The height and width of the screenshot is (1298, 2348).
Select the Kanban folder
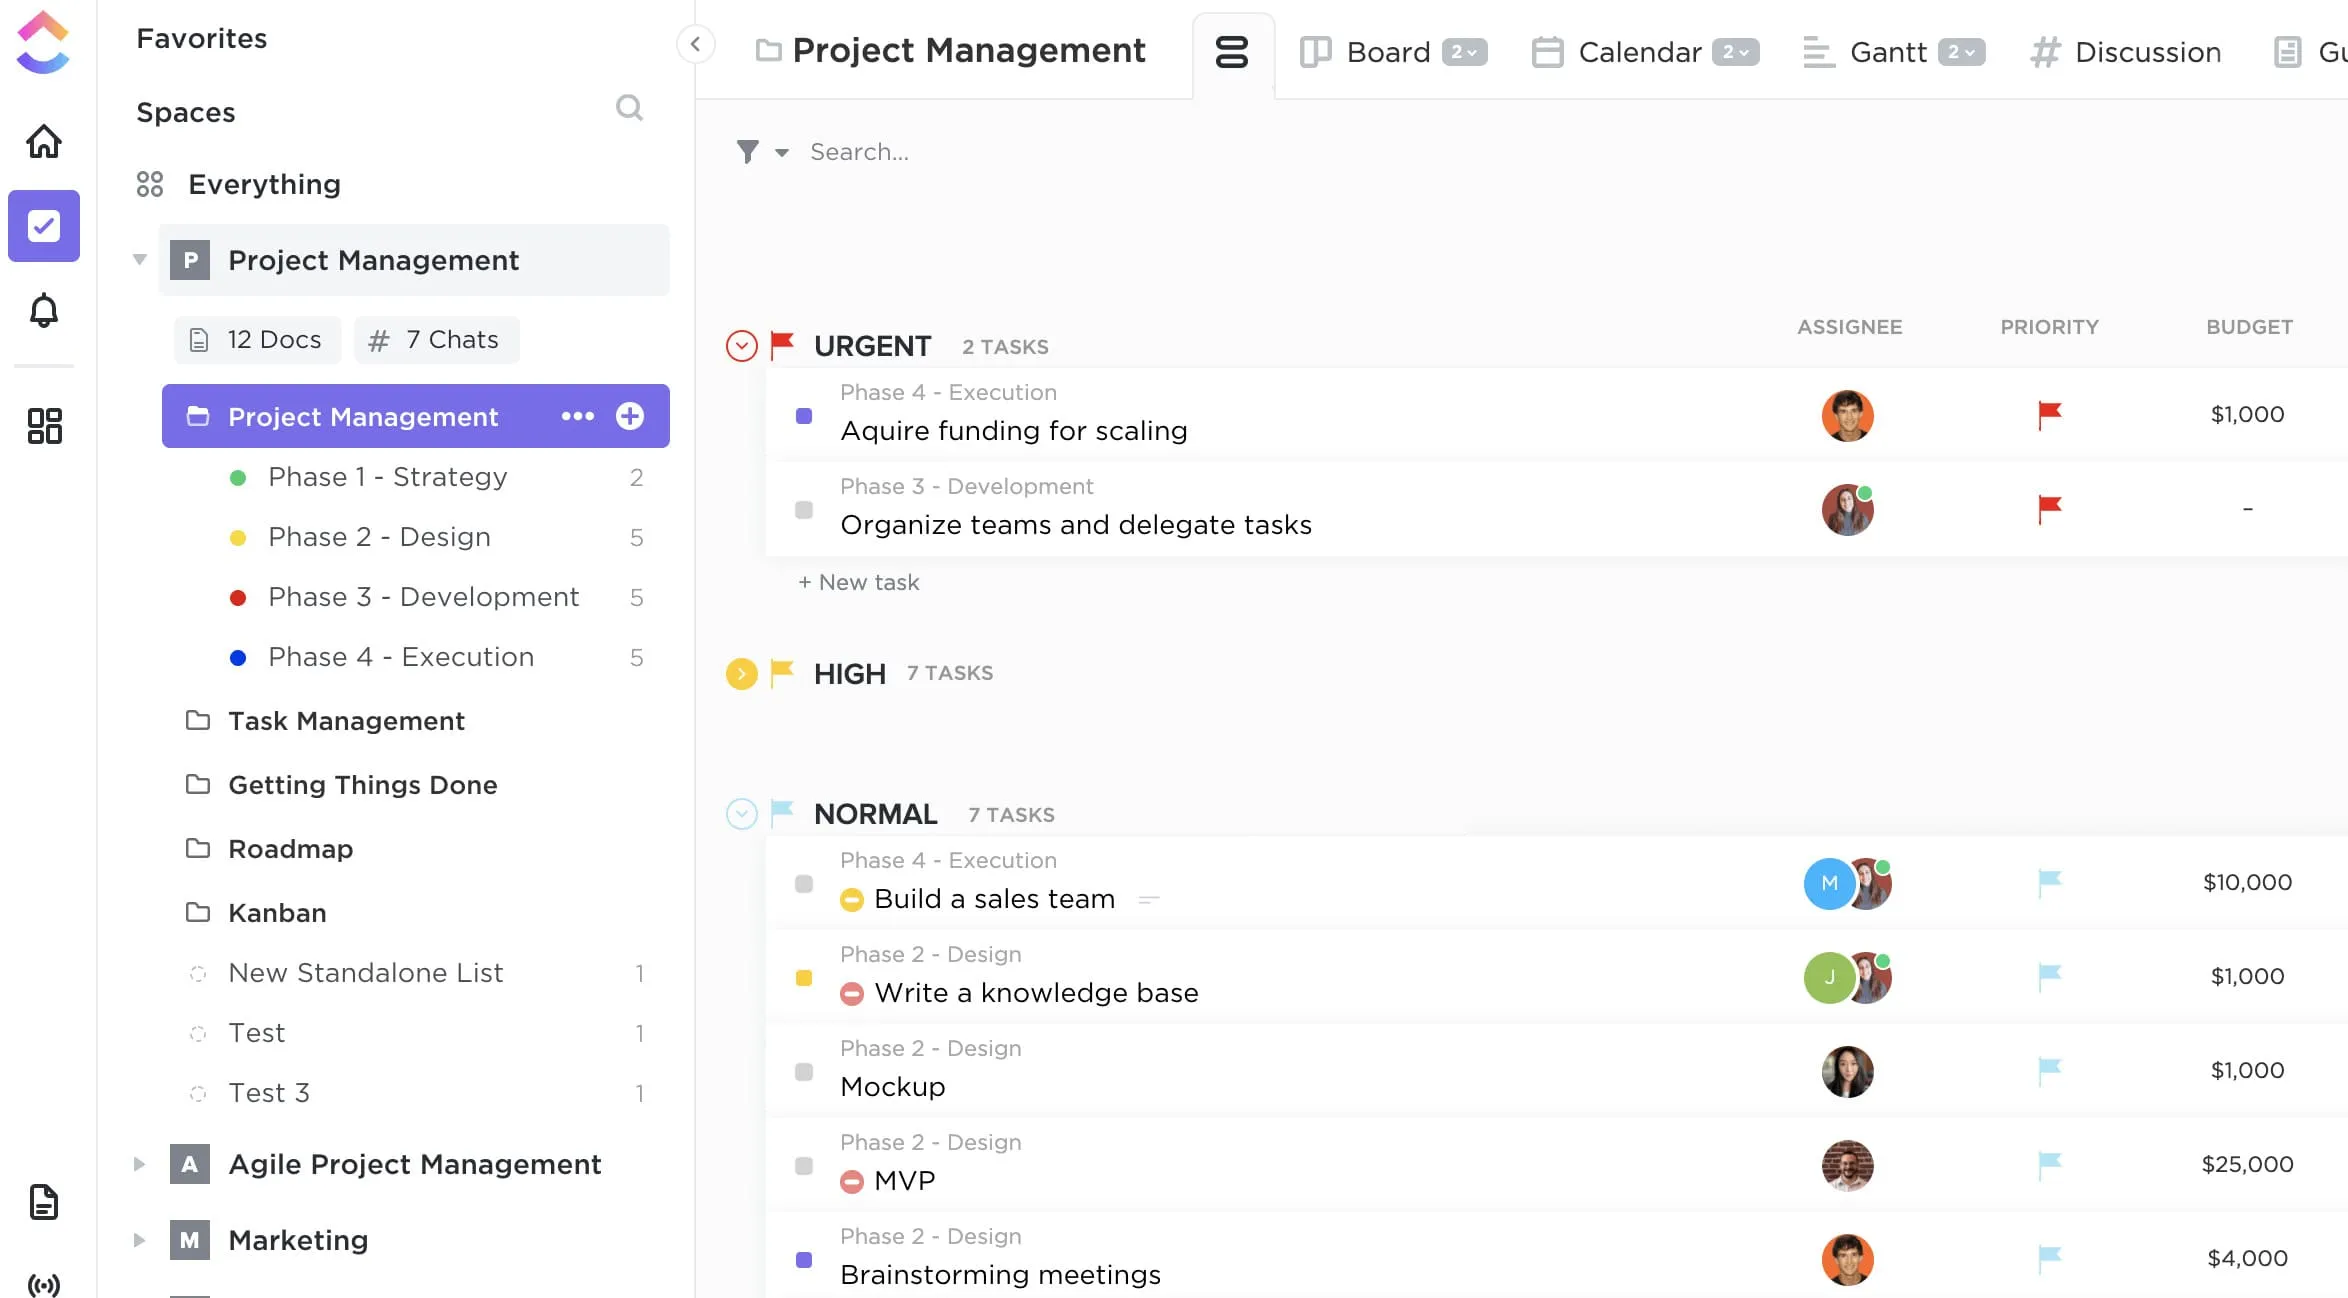click(277, 910)
